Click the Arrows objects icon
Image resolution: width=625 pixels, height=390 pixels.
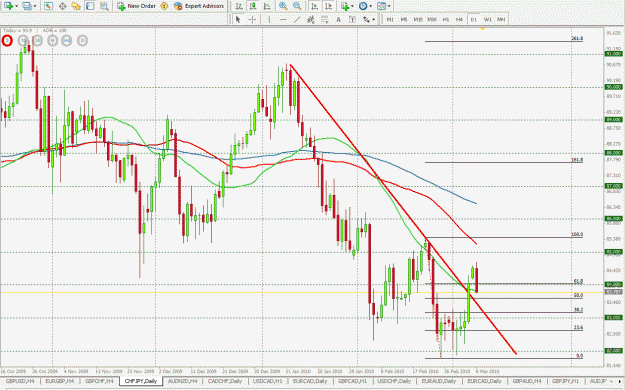366,19
